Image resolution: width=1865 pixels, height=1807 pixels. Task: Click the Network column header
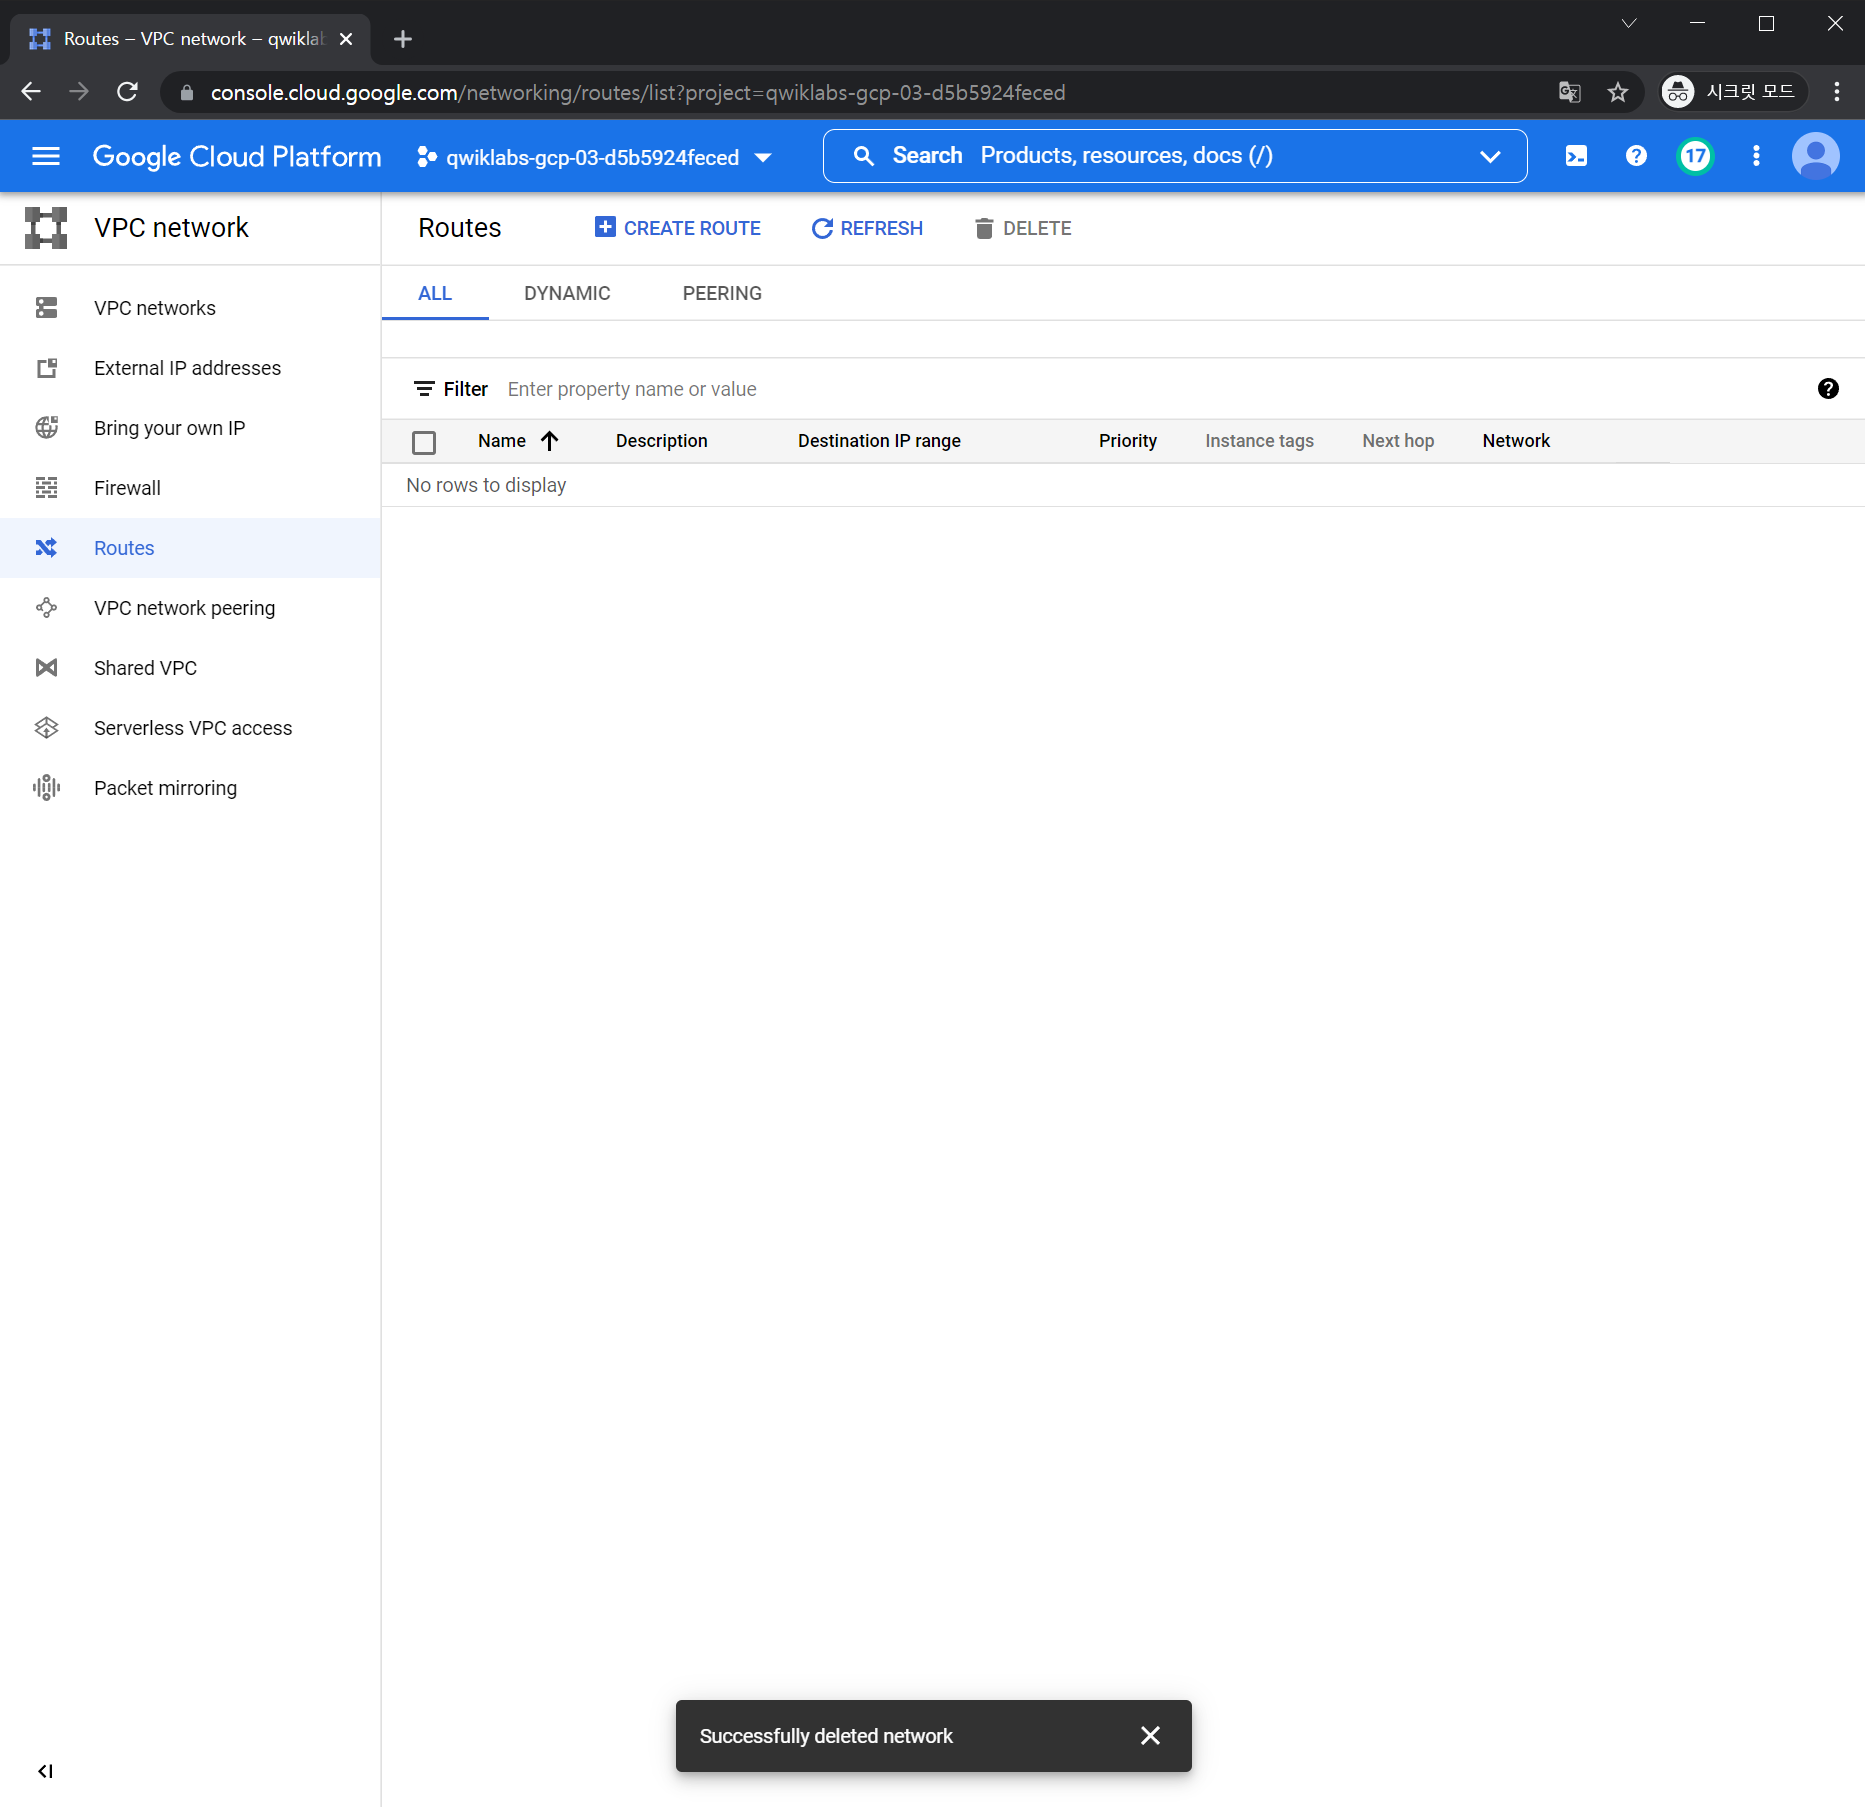tap(1516, 441)
